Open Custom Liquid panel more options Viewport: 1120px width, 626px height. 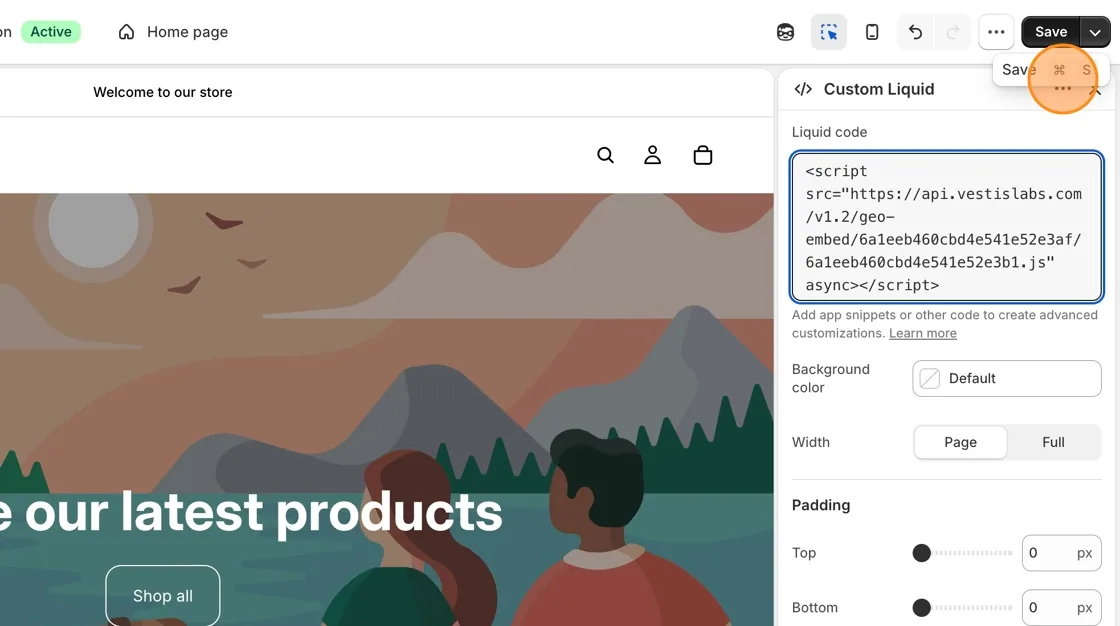[x=1062, y=89]
